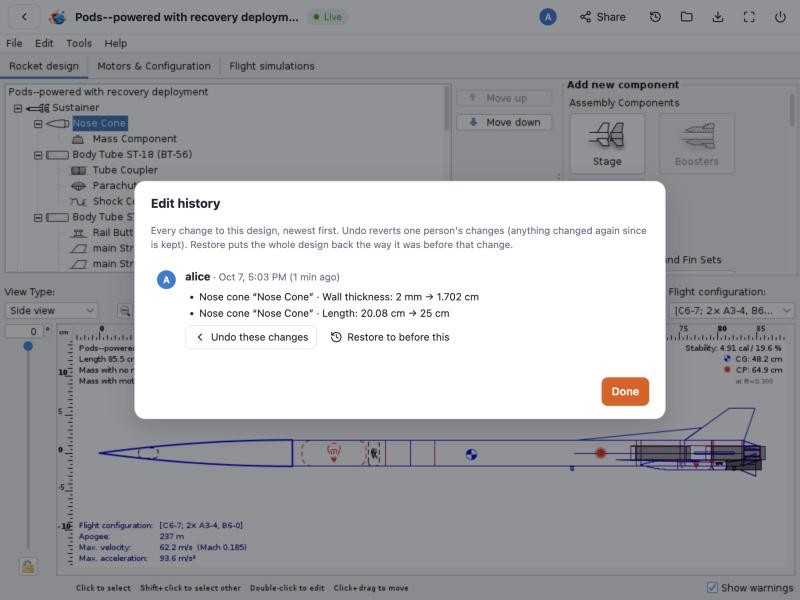The width and height of the screenshot is (800, 600).
Task: Click the power icon in header
Action: pyautogui.click(x=780, y=17)
